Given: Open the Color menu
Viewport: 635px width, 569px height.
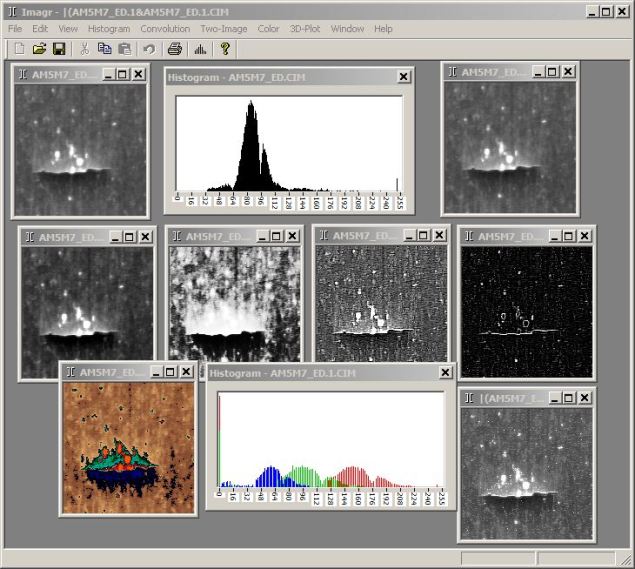Looking at the screenshot, I should coord(268,29).
